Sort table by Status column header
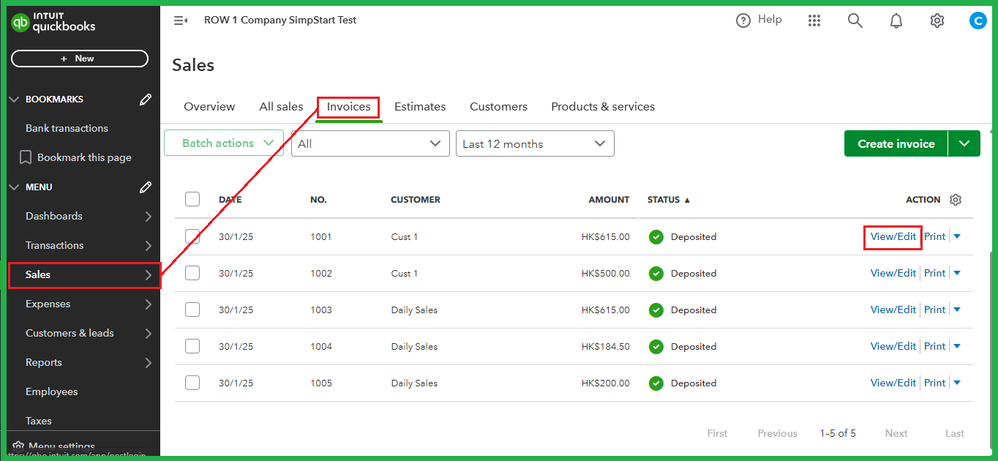 pos(666,200)
